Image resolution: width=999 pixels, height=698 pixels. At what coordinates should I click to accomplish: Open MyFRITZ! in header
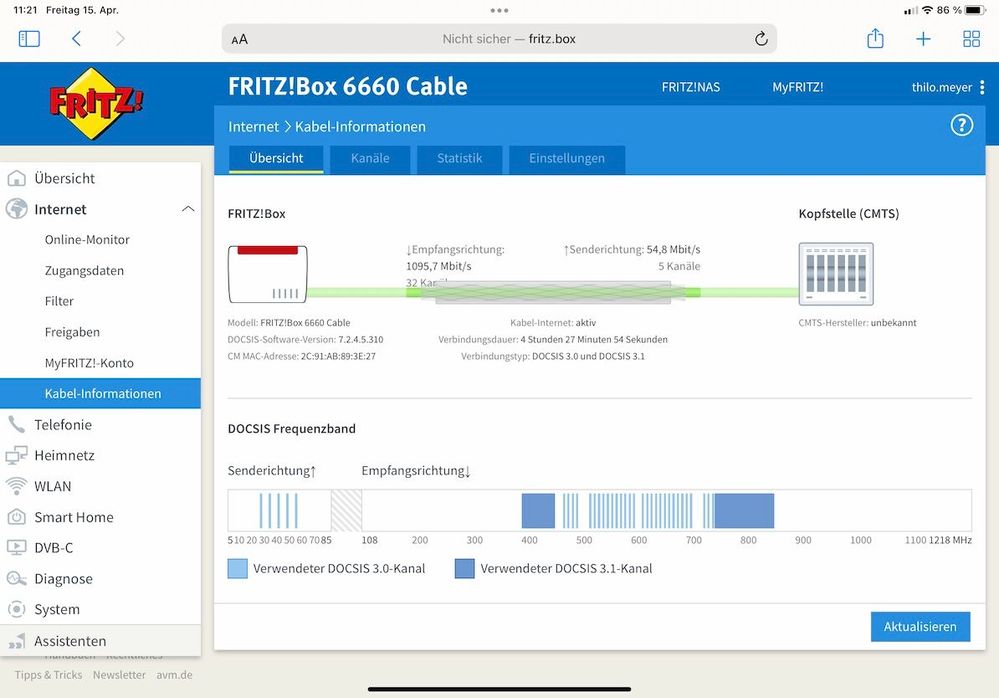pyautogui.click(x=798, y=87)
